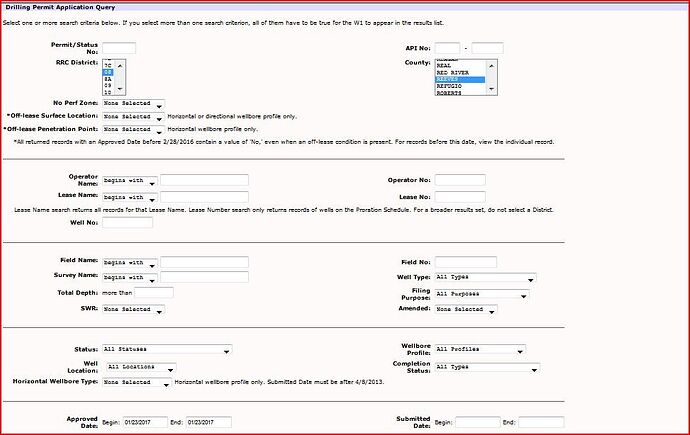Click the Permit/Status No input field
690x435 pixels.
119,48
